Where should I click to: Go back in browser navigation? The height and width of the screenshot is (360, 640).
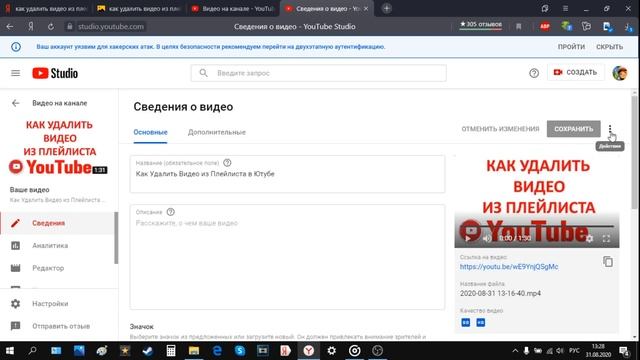point(10,27)
